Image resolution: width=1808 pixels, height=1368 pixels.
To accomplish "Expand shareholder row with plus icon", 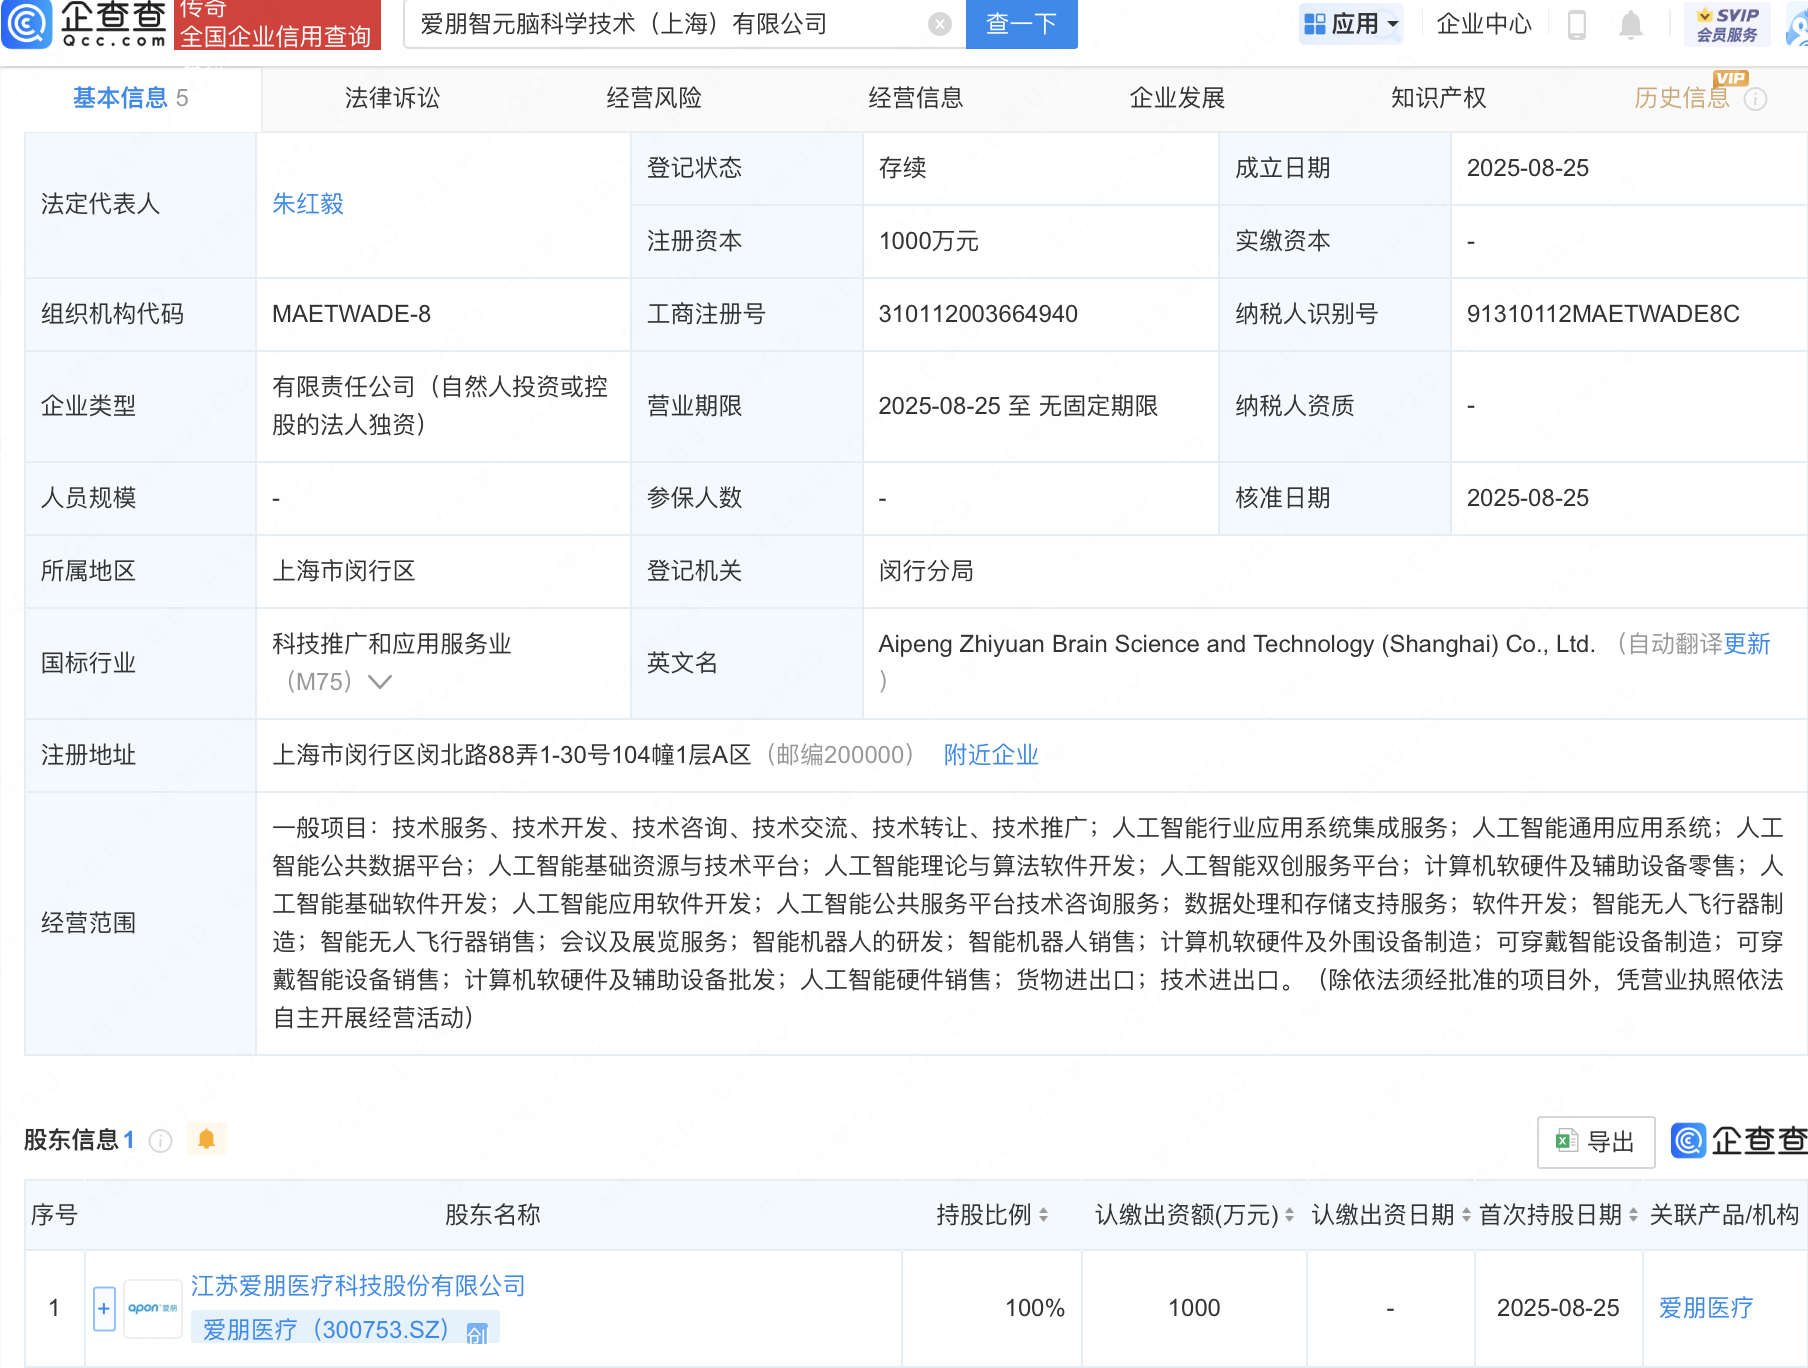I will click(104, 1307).
